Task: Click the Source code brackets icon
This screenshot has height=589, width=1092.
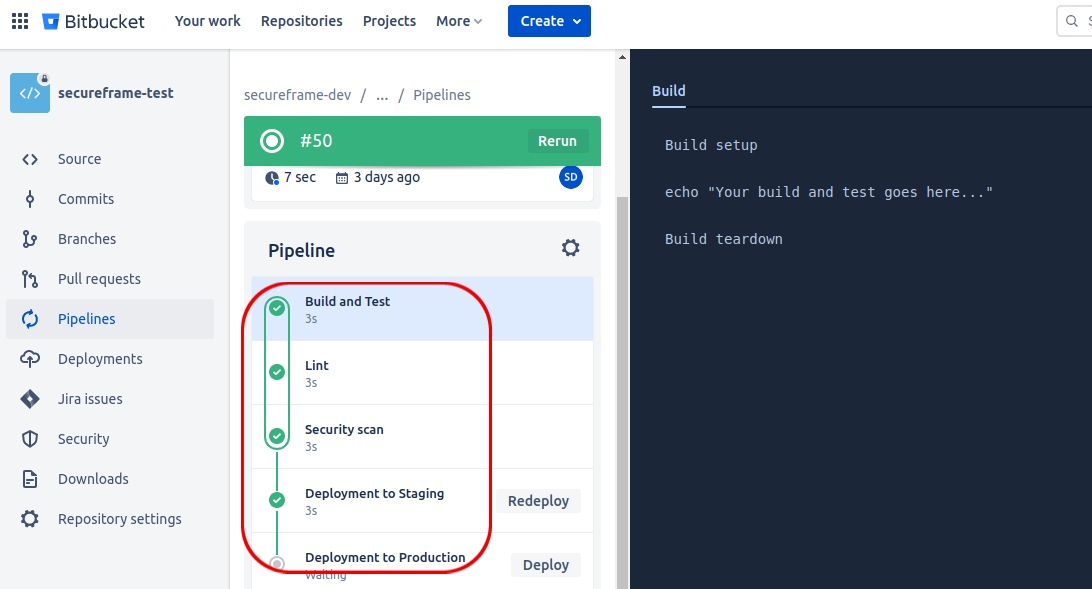Action: (29, 159)
